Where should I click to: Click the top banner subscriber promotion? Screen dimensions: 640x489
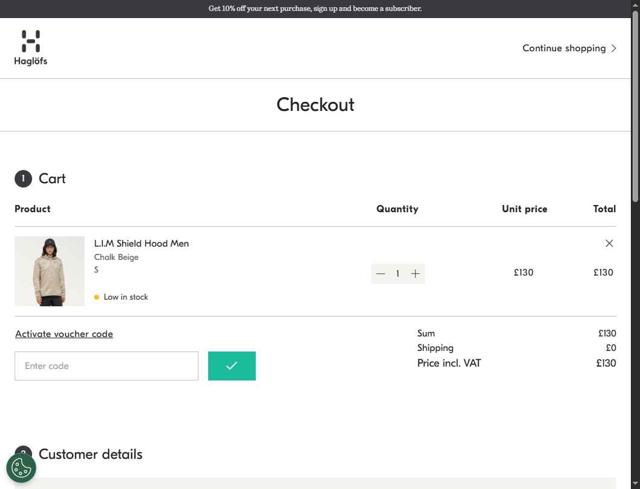tap(315, 8)
